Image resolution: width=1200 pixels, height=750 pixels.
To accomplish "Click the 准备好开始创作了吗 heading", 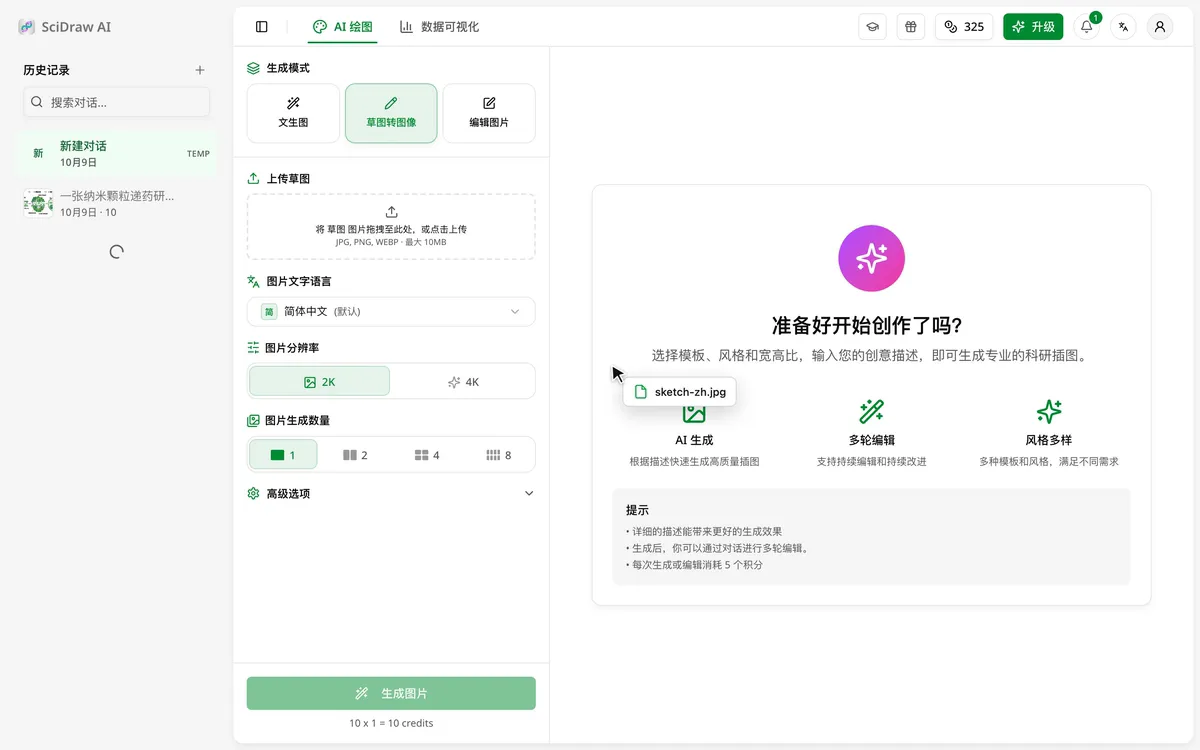I will coord(868,325).
